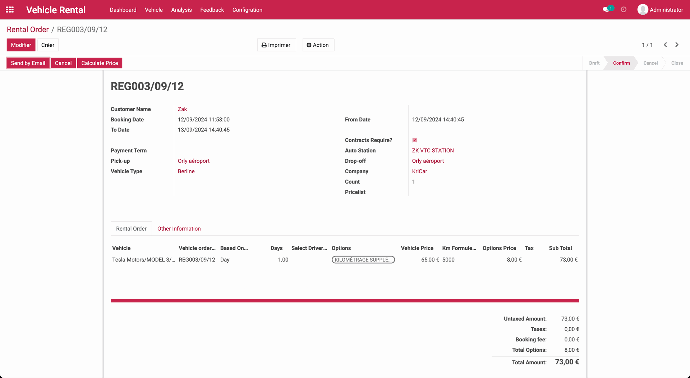Viewport: 690px width, 378px height.
Task: Open the Analysis menu
Action: [x=181, y=10]
